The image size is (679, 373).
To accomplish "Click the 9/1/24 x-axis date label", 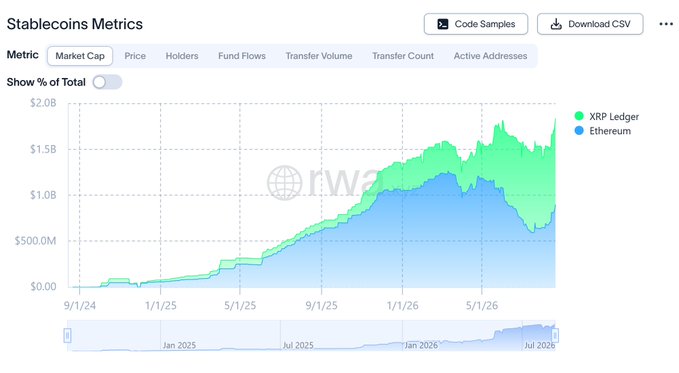I will tap(80, 305).
